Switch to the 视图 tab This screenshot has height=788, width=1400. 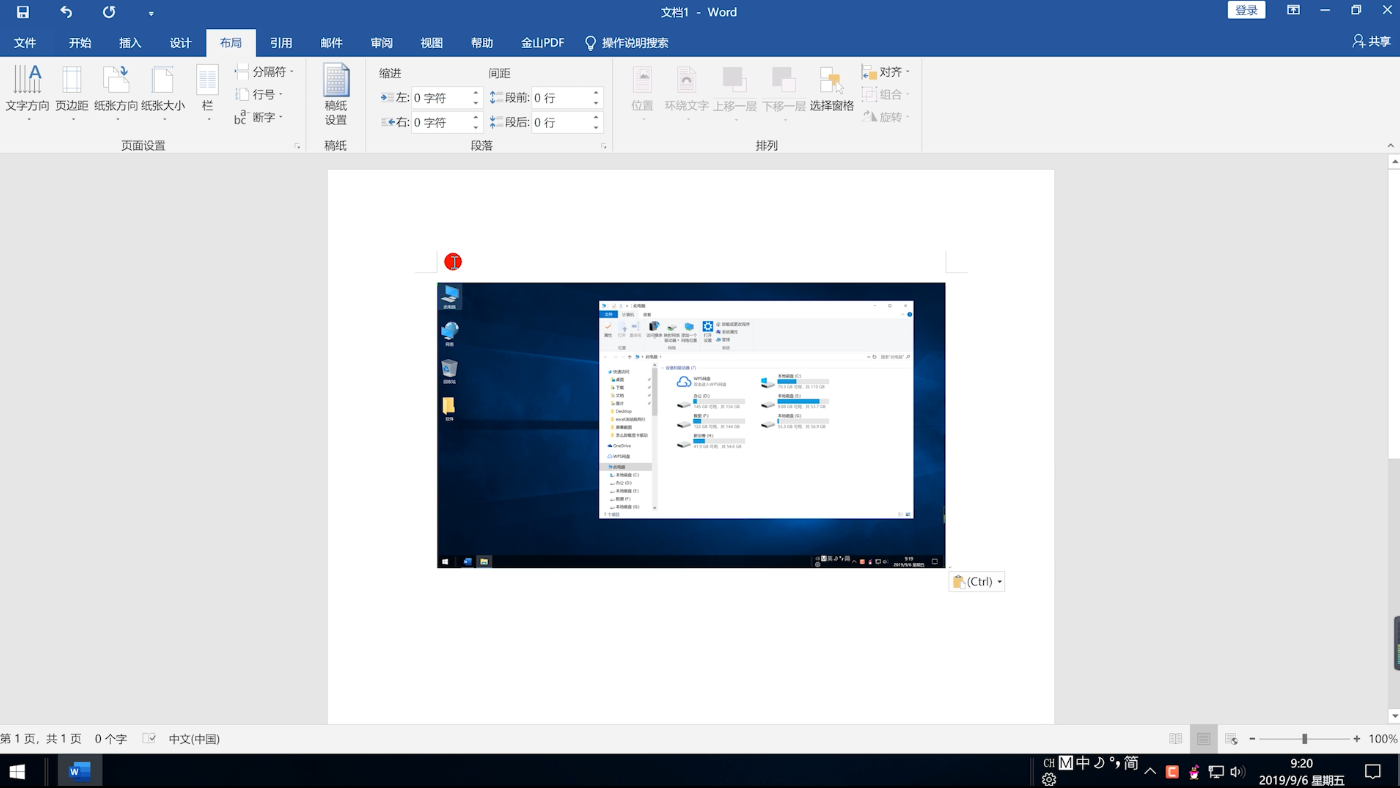point(431,43)
